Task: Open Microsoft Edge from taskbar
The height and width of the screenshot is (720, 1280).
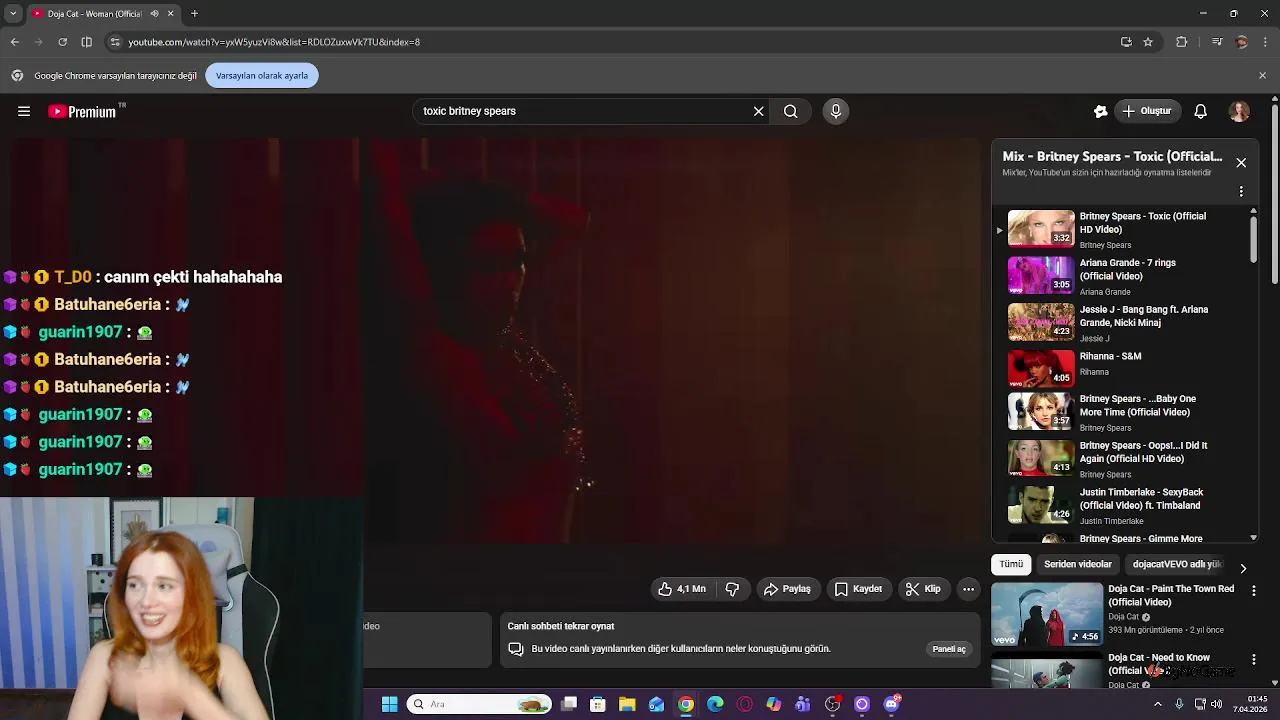Action: click(715, 704)
